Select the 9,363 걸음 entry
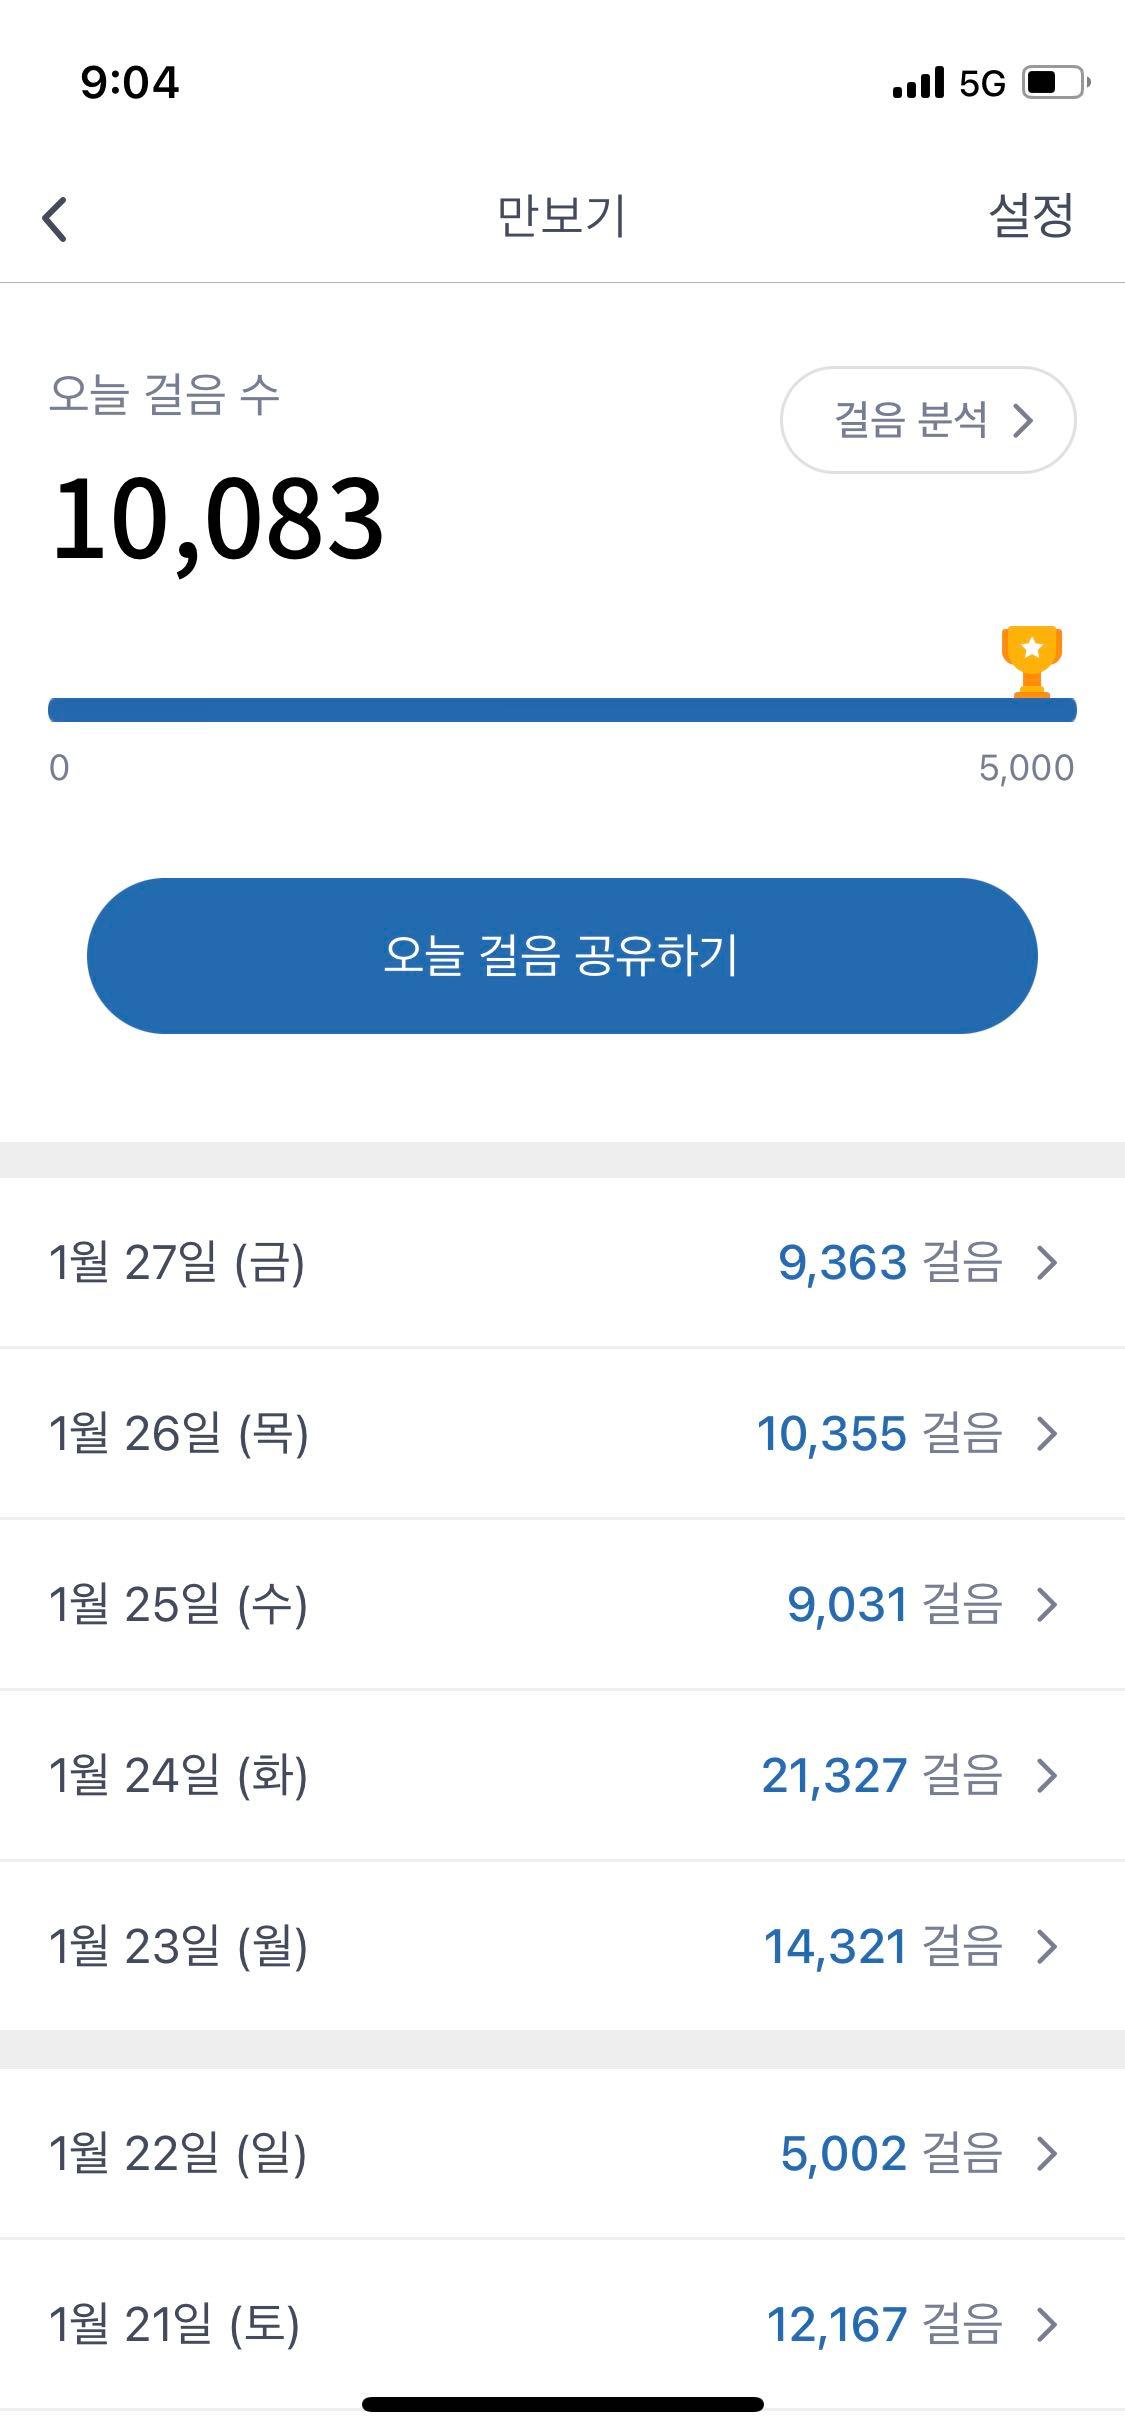 (x=890, y=1263)
